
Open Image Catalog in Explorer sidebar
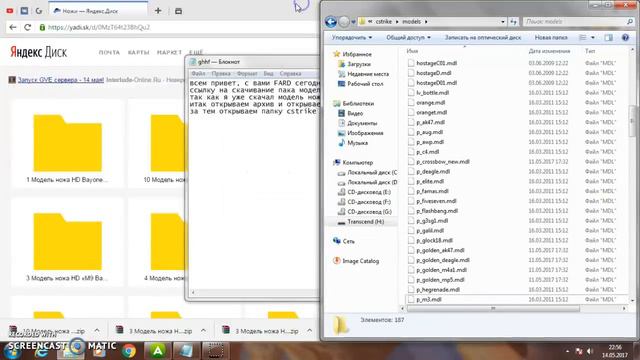coord(360,261)
